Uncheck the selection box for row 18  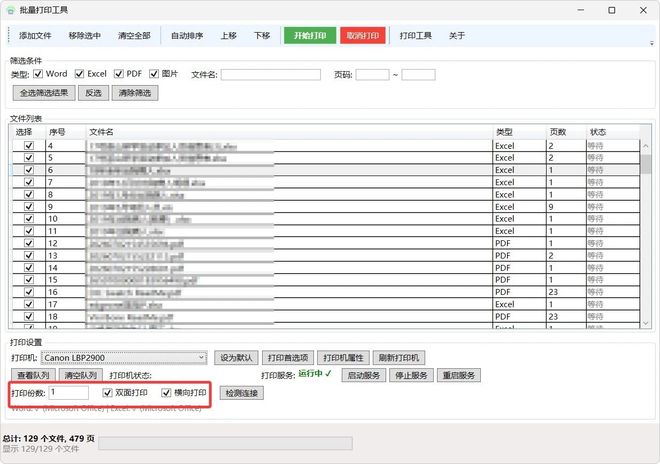(x=29, y=317)
